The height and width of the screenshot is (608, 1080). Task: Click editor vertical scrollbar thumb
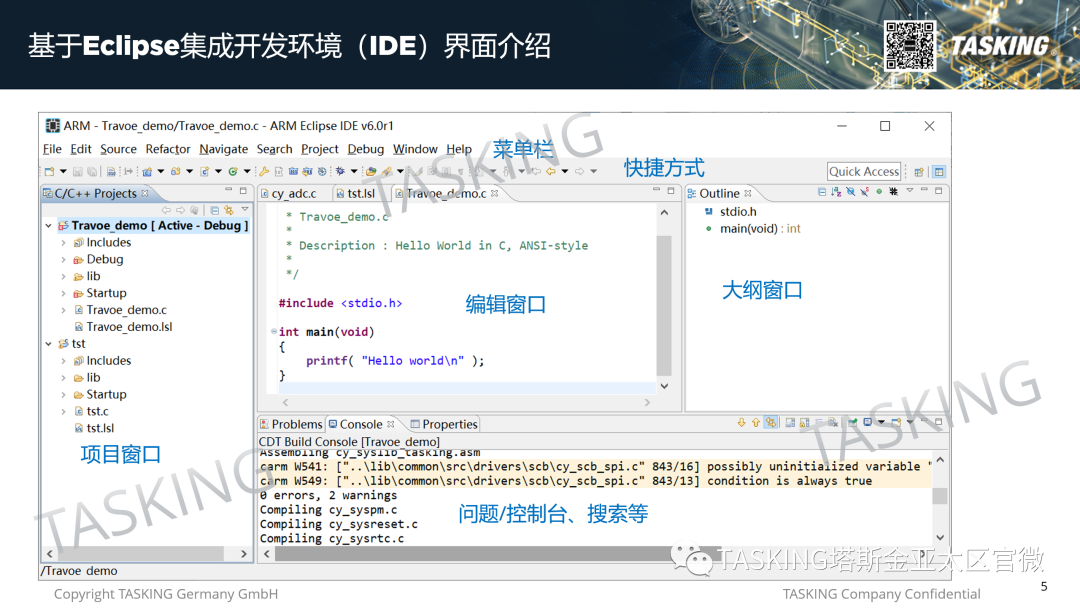pos(664,305)
